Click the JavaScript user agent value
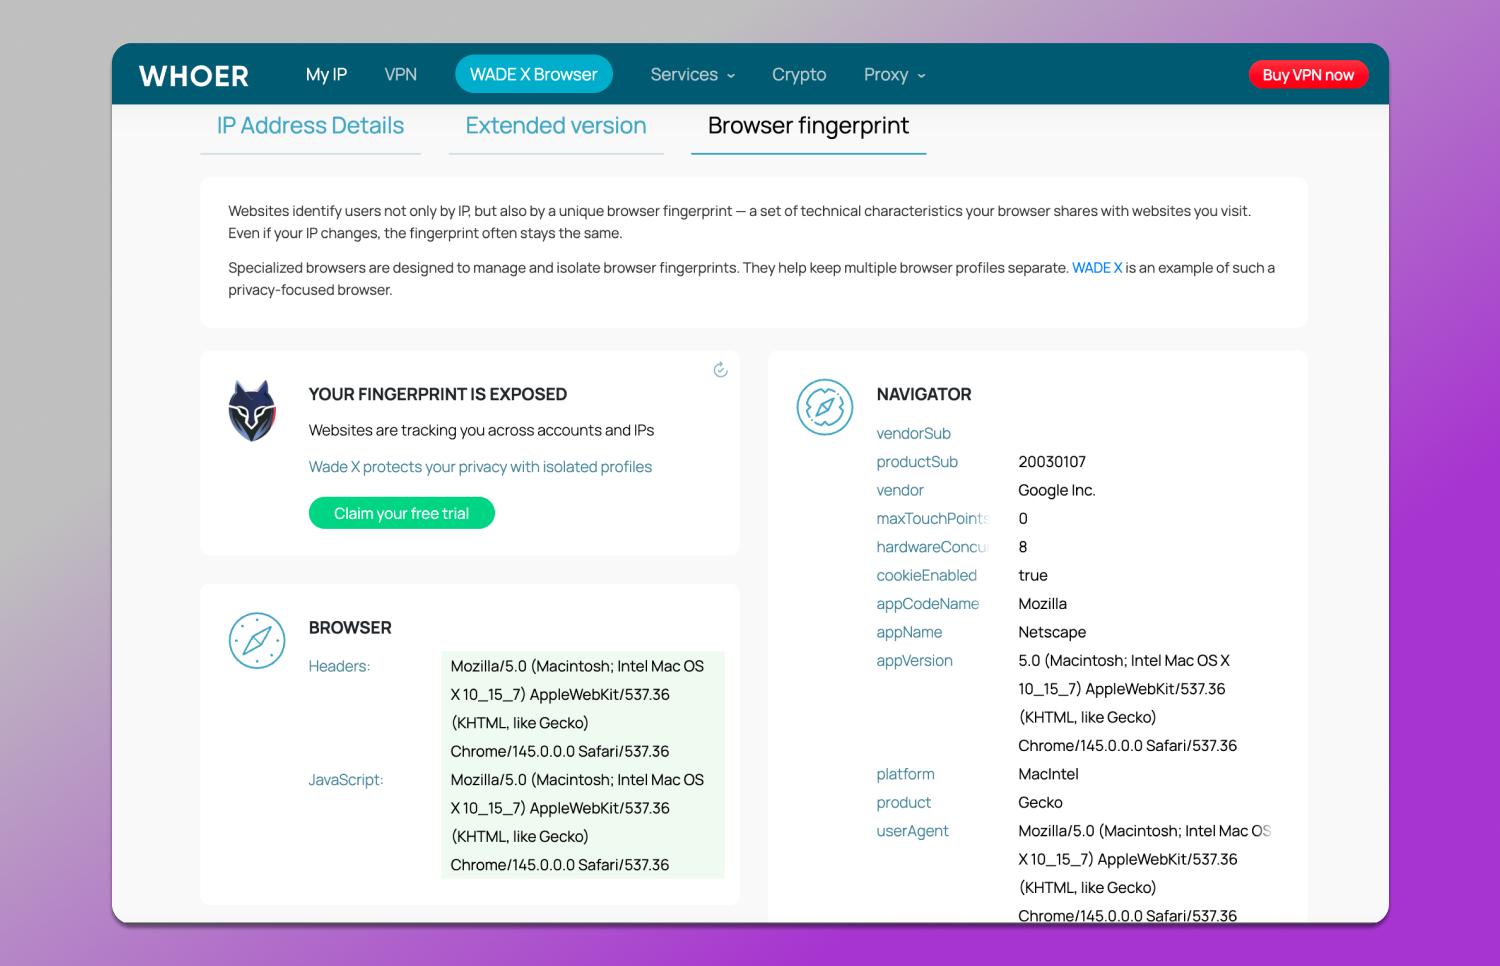 [x=577, y=822]
